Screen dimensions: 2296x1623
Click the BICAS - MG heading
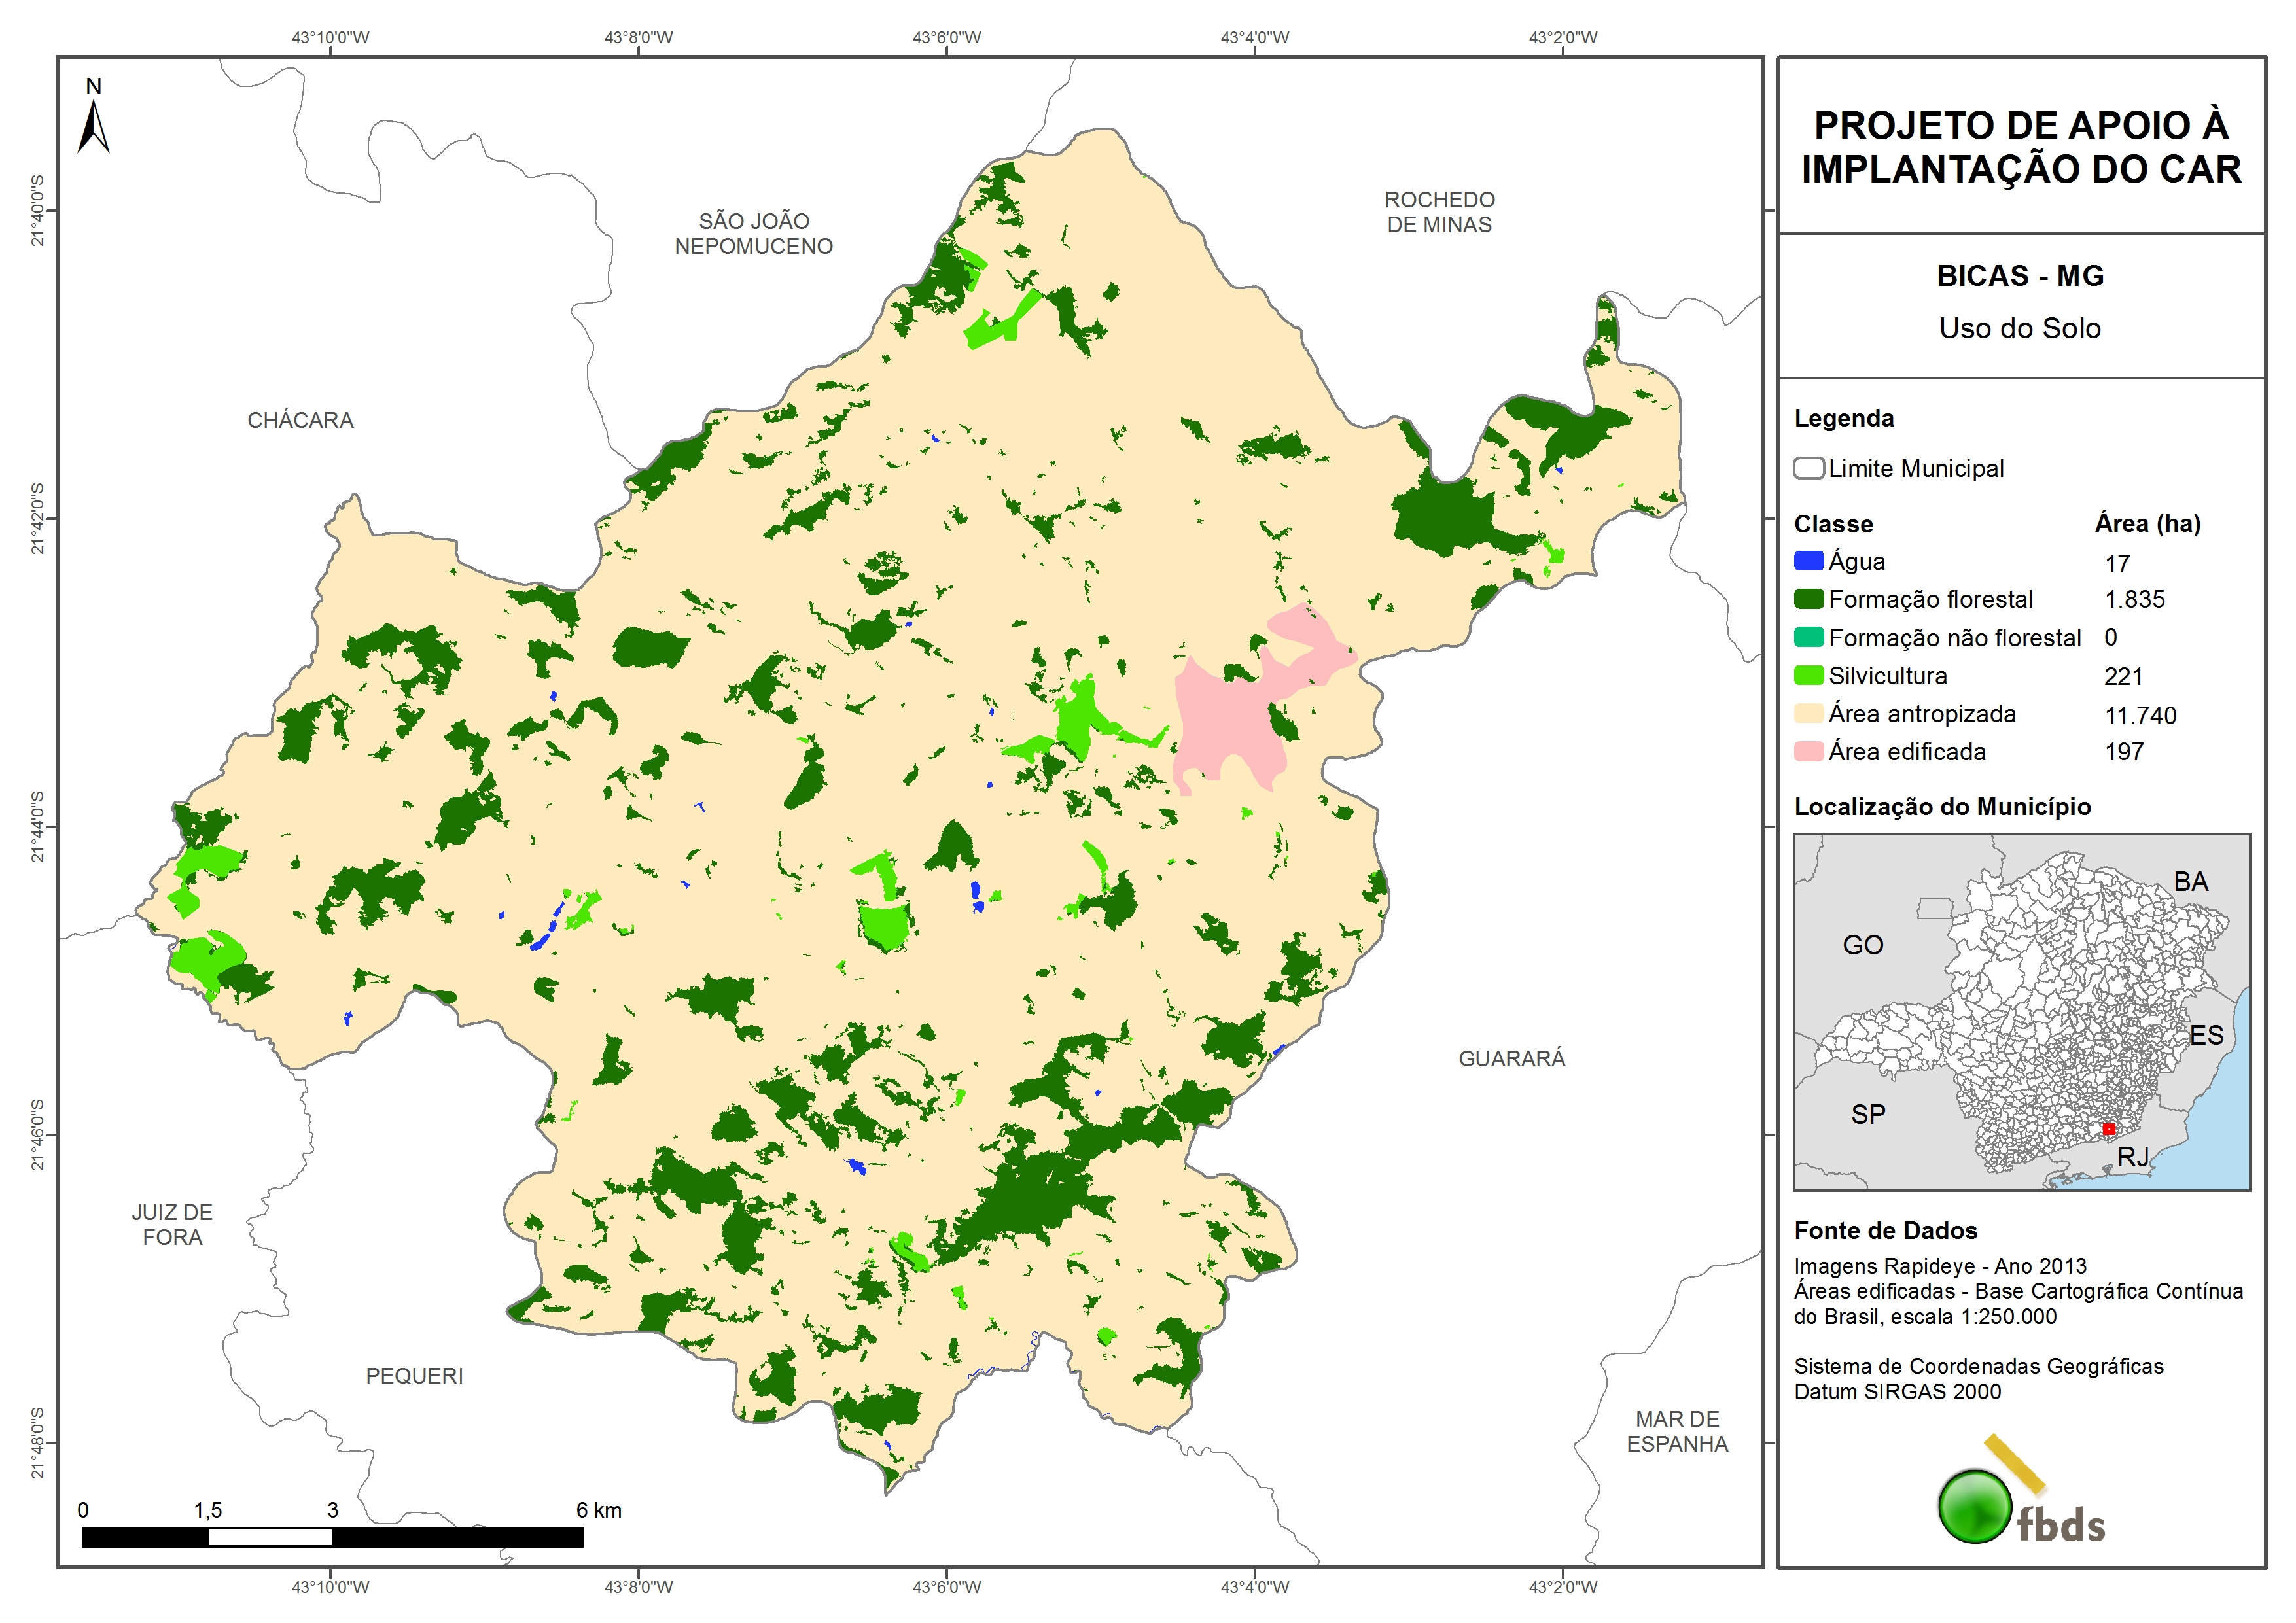[2020, 275]
